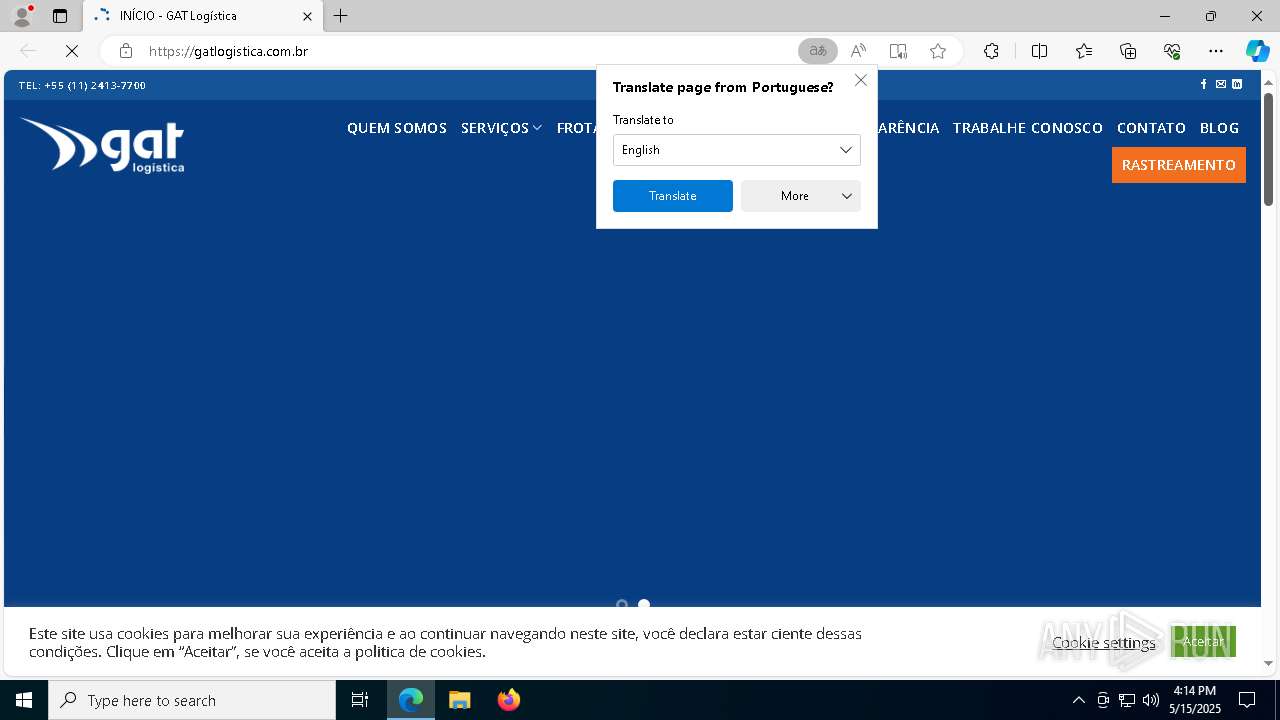The width and height of the screenshot is (1280, 720).
Task: Open the GAT Facebook icon link
Action: pyautogui.click(x=1203, y=84)
